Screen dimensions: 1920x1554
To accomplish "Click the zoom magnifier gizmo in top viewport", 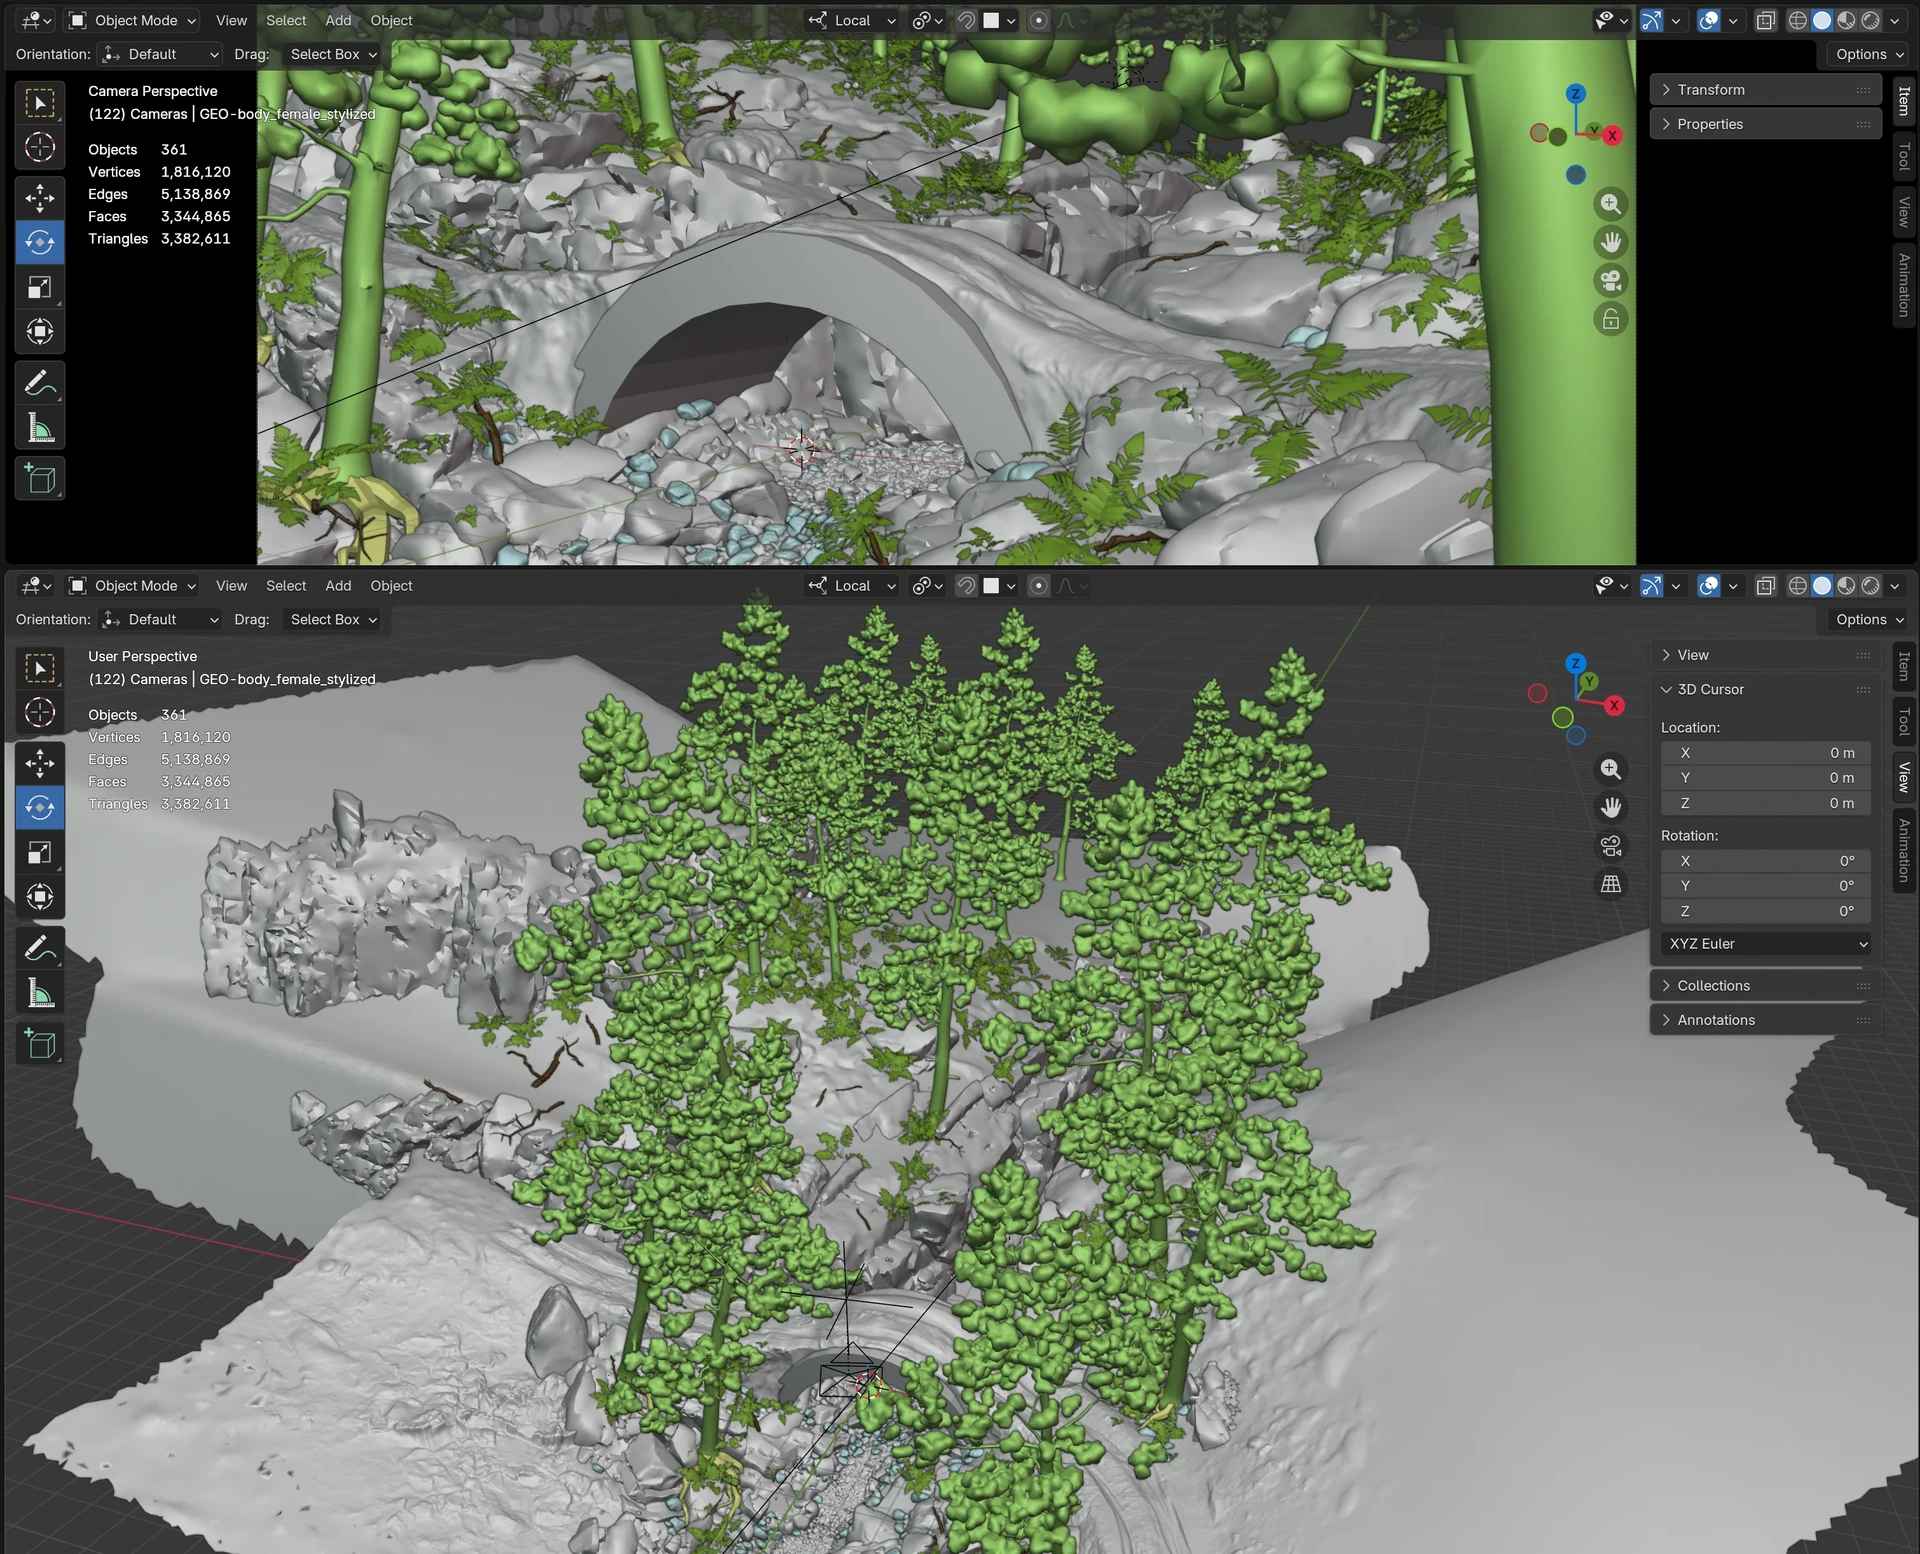I will tap(1611, 204).
